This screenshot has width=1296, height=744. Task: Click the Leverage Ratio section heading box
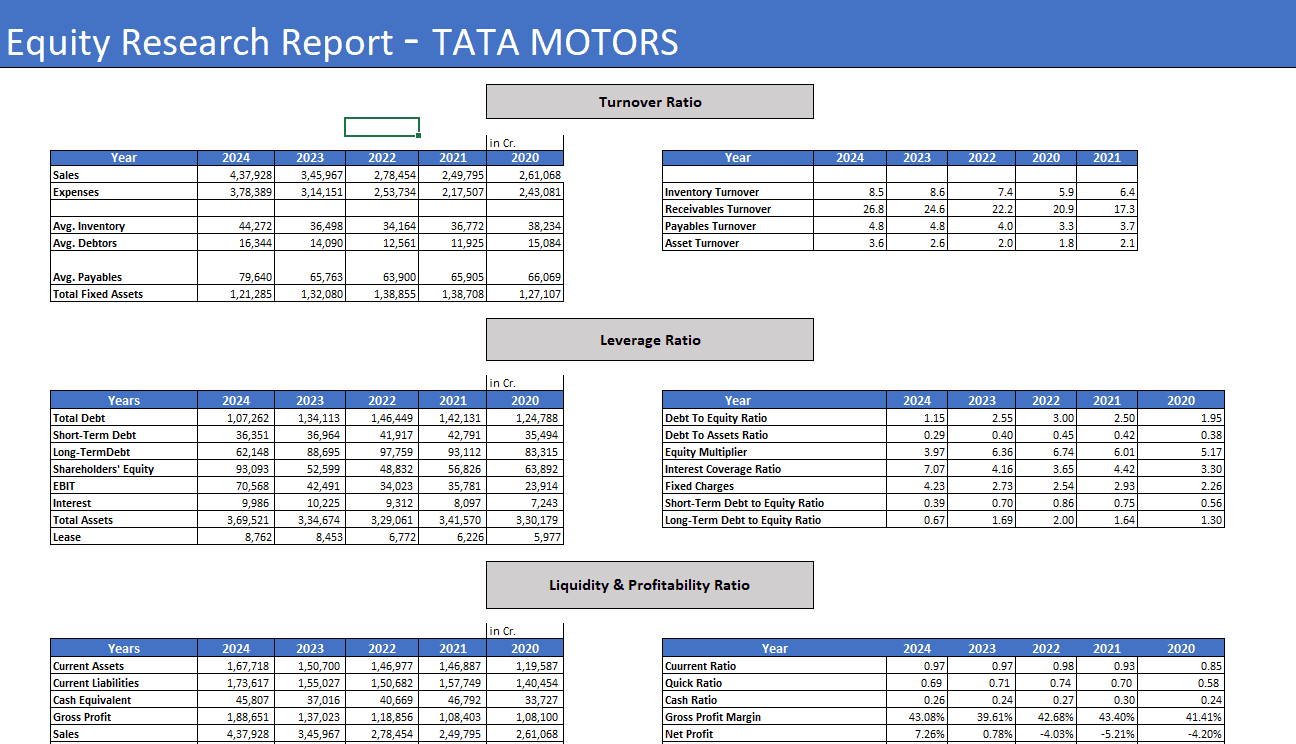649,340
